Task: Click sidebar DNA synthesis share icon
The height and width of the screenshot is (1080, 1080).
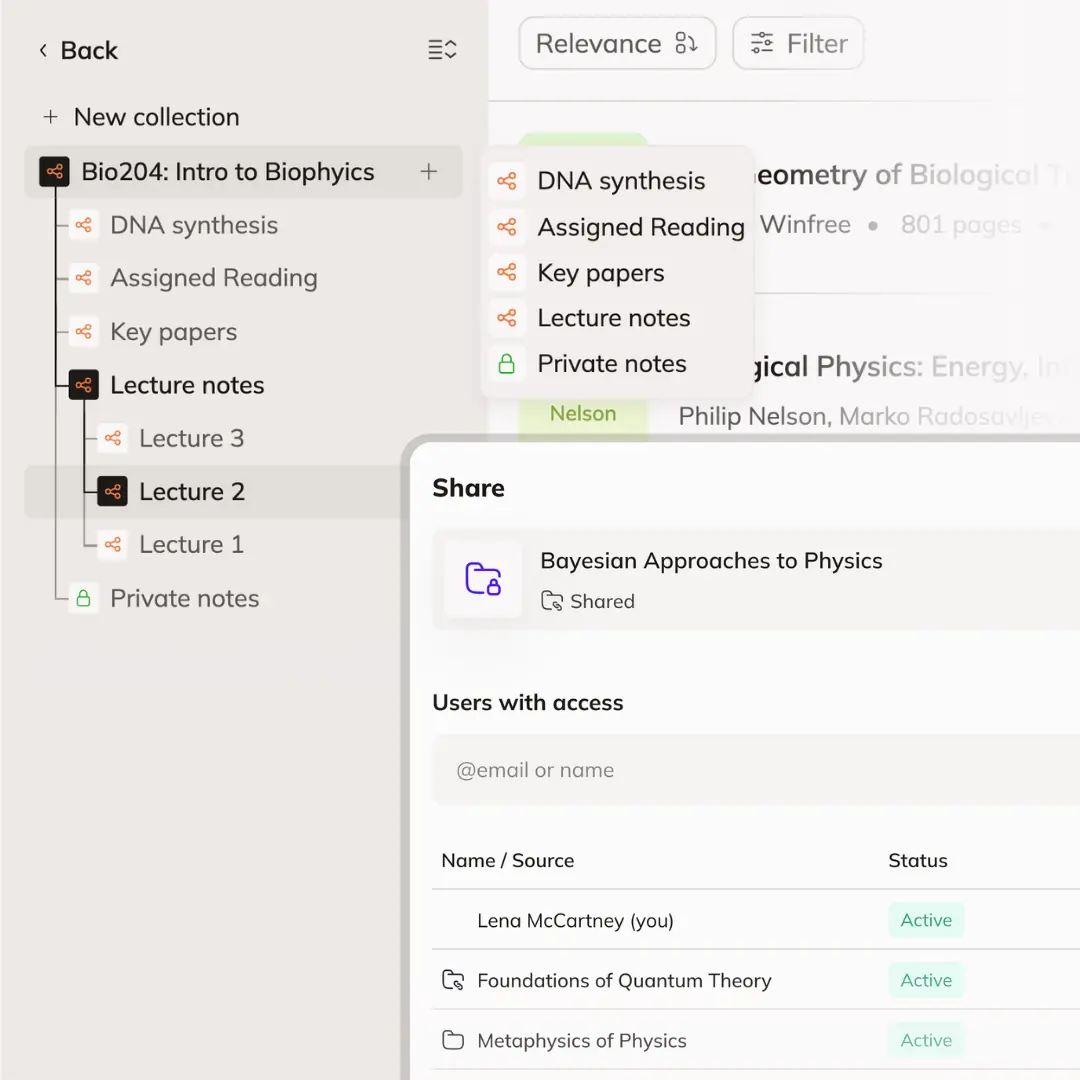Action: coord(84,225)
